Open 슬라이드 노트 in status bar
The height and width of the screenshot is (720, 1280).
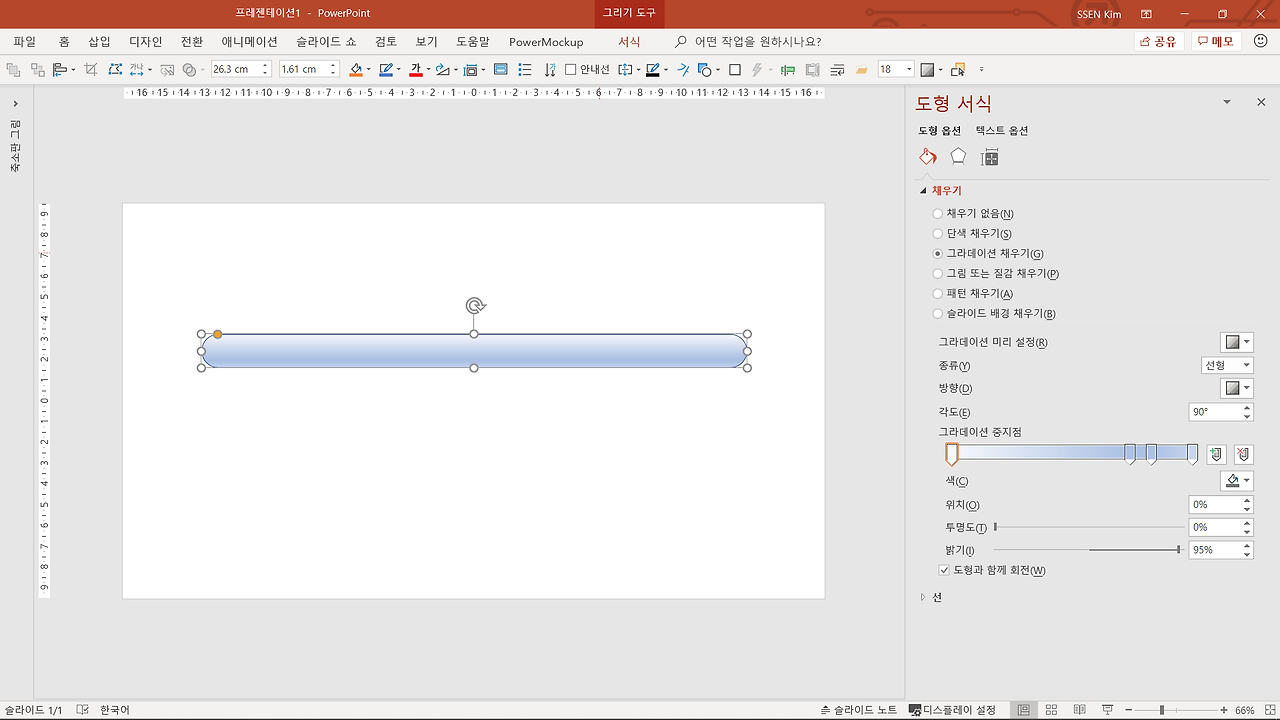(859, 710)
